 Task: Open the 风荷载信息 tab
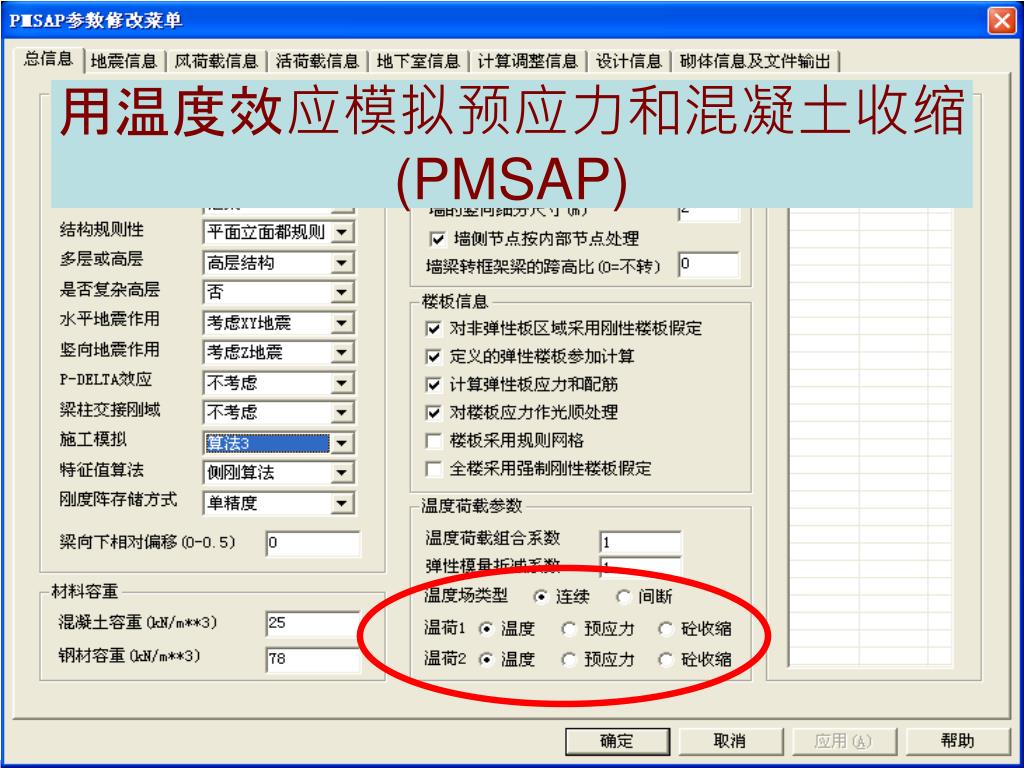tap(216, 61)
